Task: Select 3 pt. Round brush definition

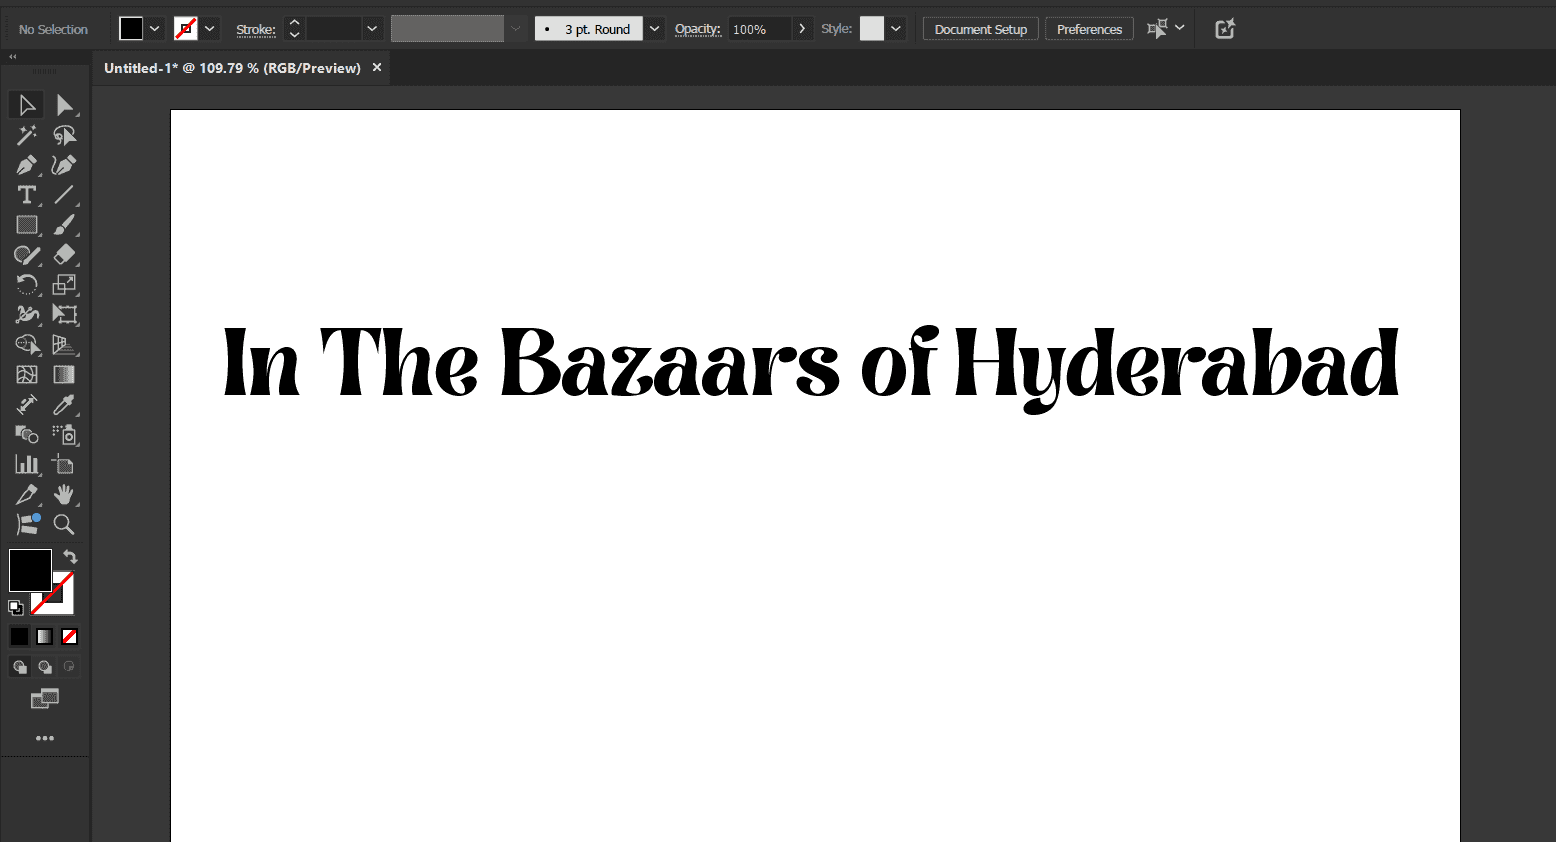Action: click(589, 29)
